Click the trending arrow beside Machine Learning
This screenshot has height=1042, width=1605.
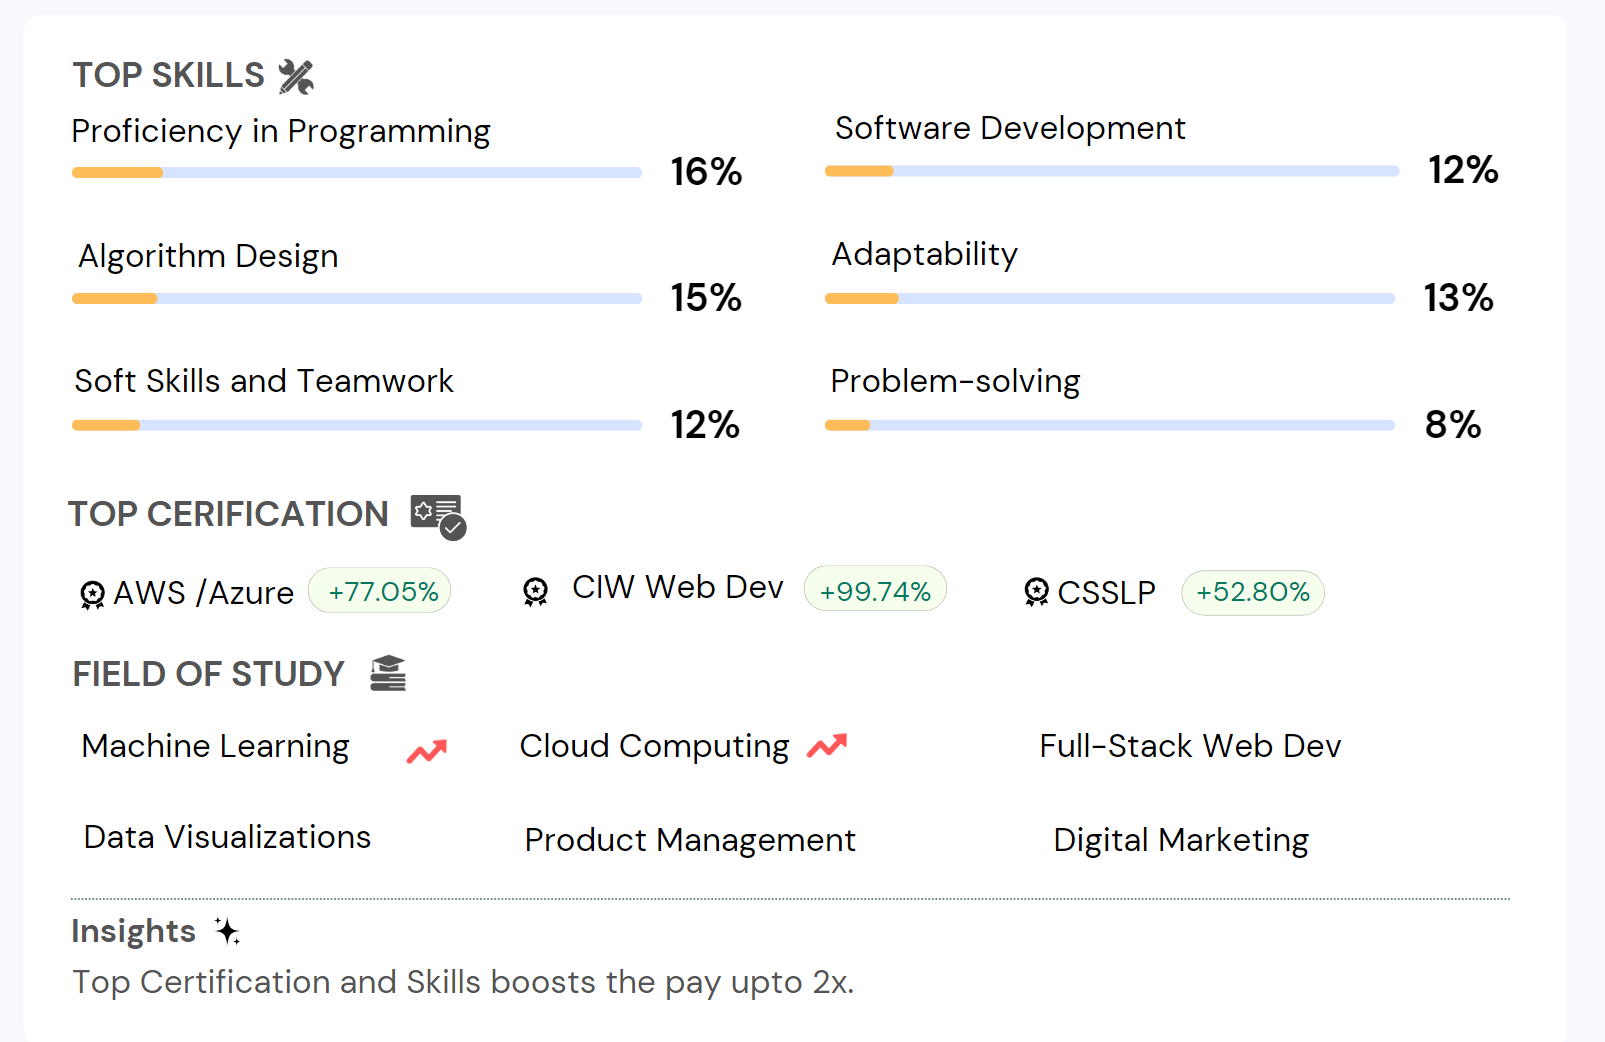point(427,751)
